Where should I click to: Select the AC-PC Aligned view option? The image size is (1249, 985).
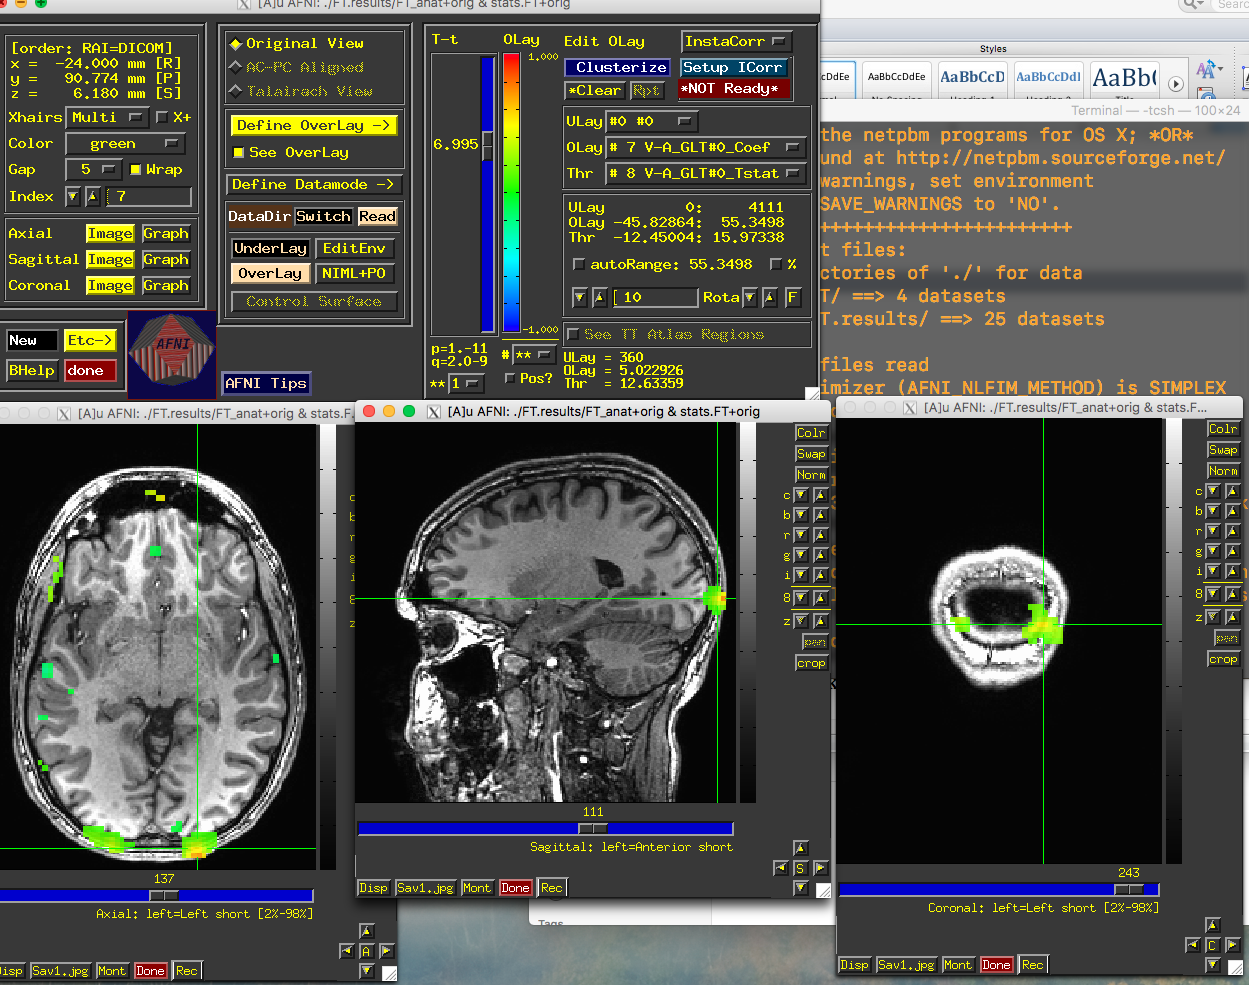297,67
